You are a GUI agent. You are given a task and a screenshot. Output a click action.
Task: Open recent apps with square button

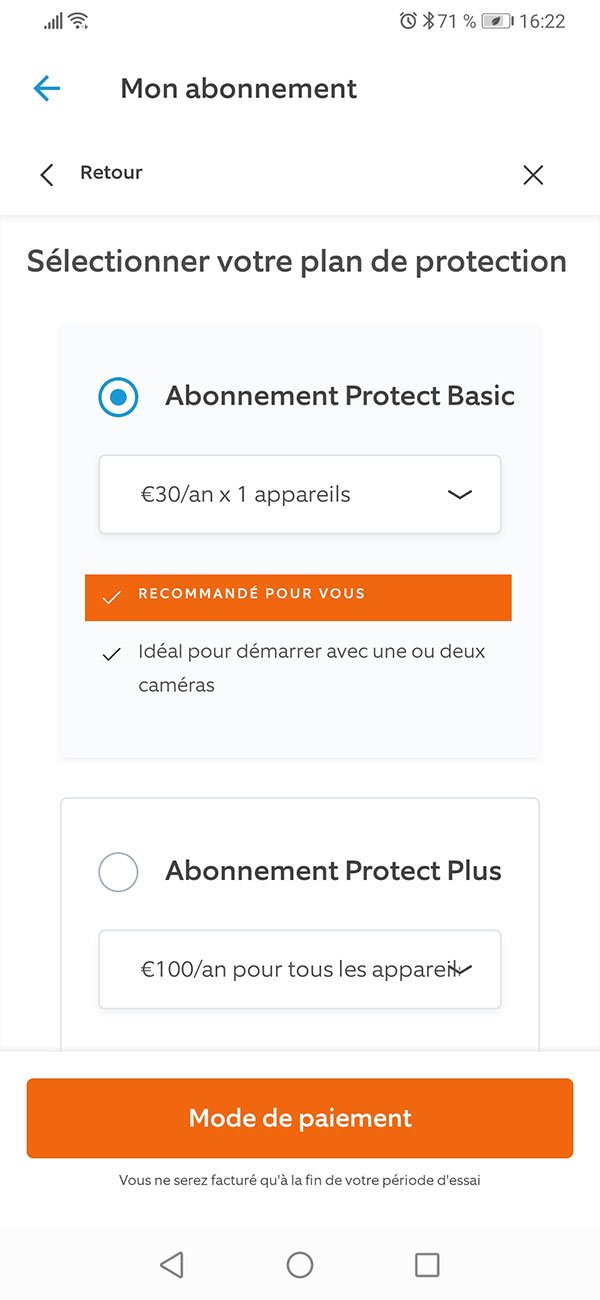(427, 1265)
